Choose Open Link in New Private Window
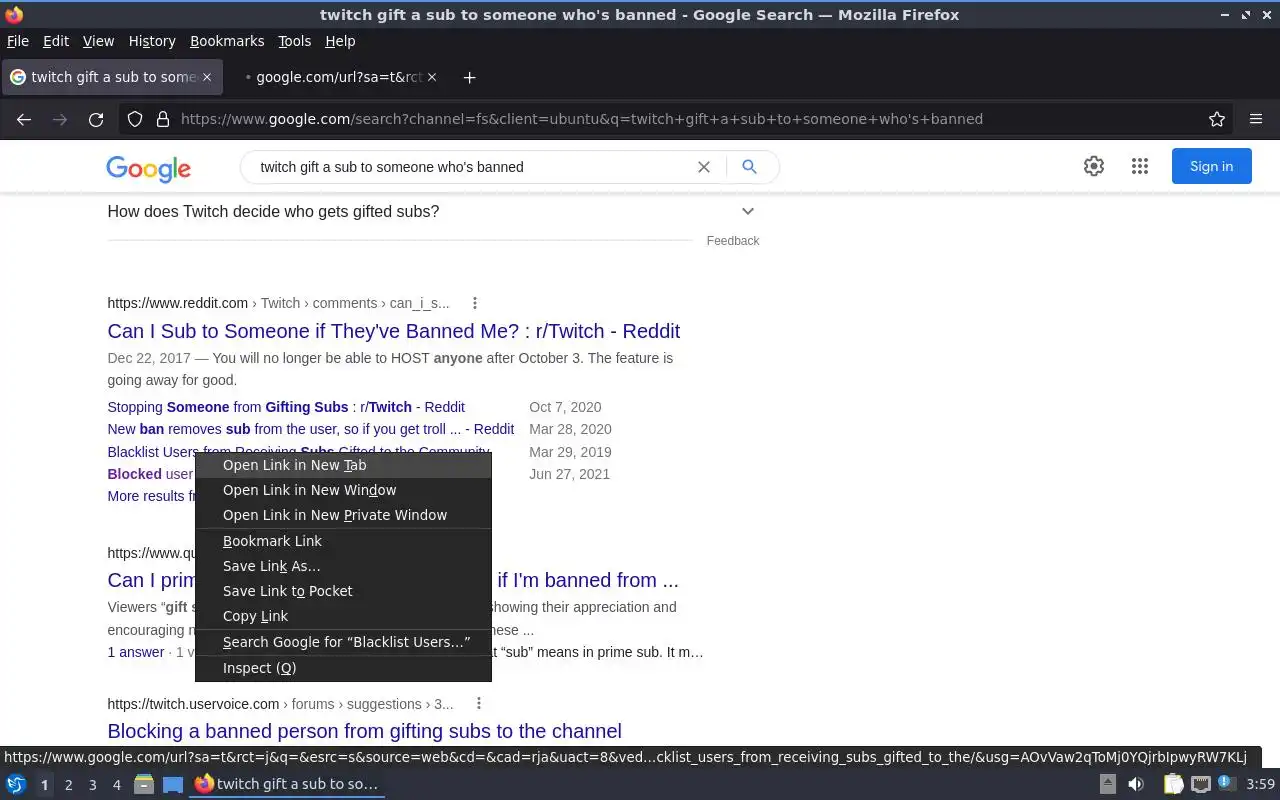 343,515
